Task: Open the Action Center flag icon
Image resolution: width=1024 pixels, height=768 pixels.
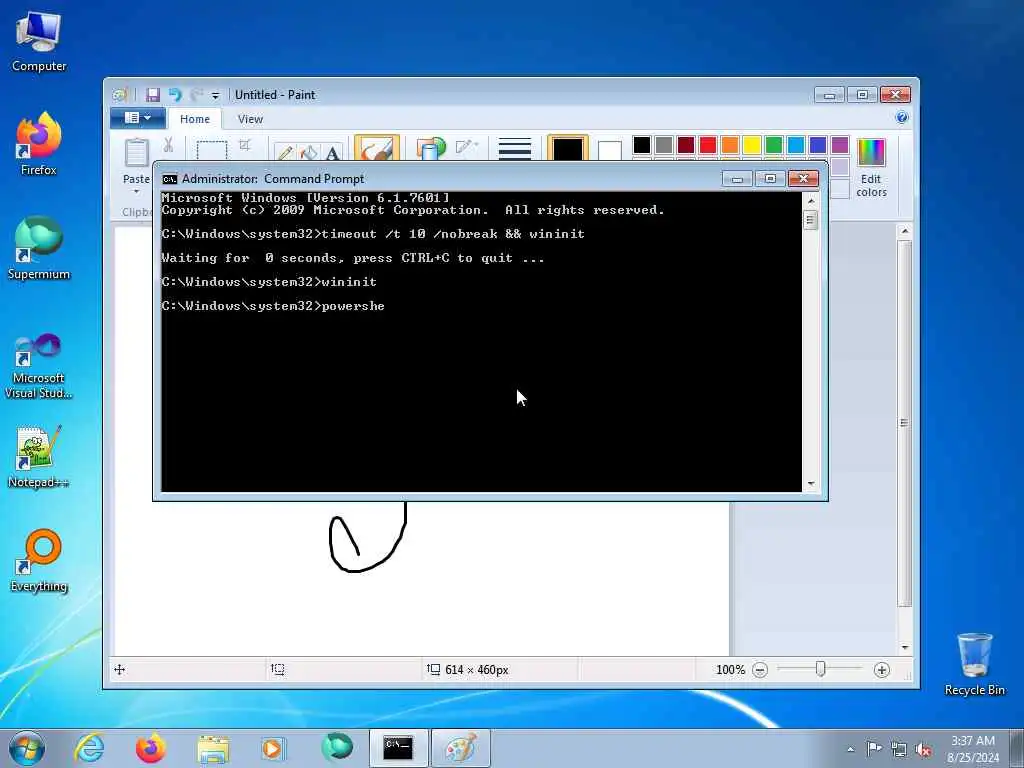Action: [x=874, y=748]
